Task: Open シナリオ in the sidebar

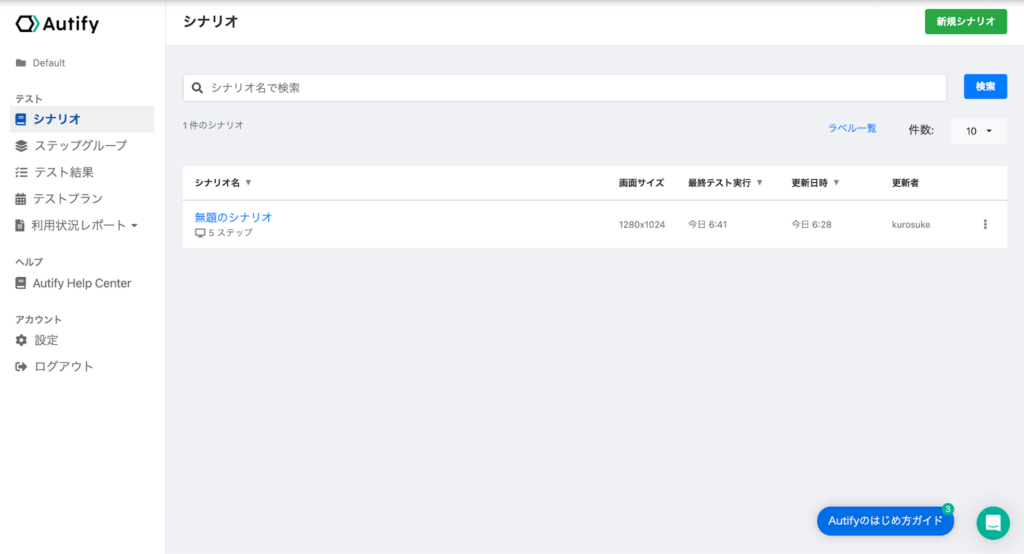Action: [82, 120]
